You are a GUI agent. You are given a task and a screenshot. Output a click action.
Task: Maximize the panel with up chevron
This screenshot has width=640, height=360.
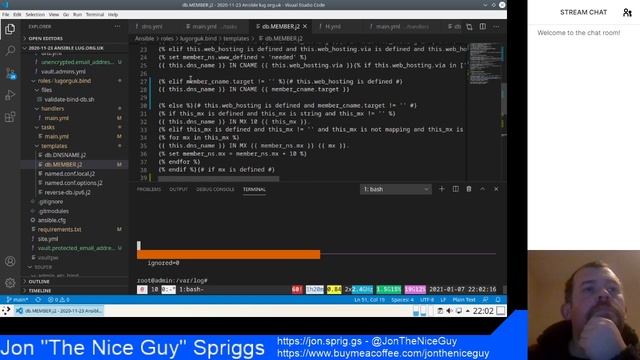482,189
